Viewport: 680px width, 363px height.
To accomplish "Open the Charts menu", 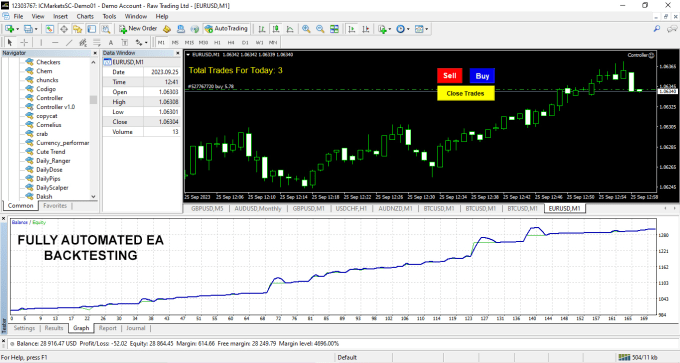I will point(85,16).
